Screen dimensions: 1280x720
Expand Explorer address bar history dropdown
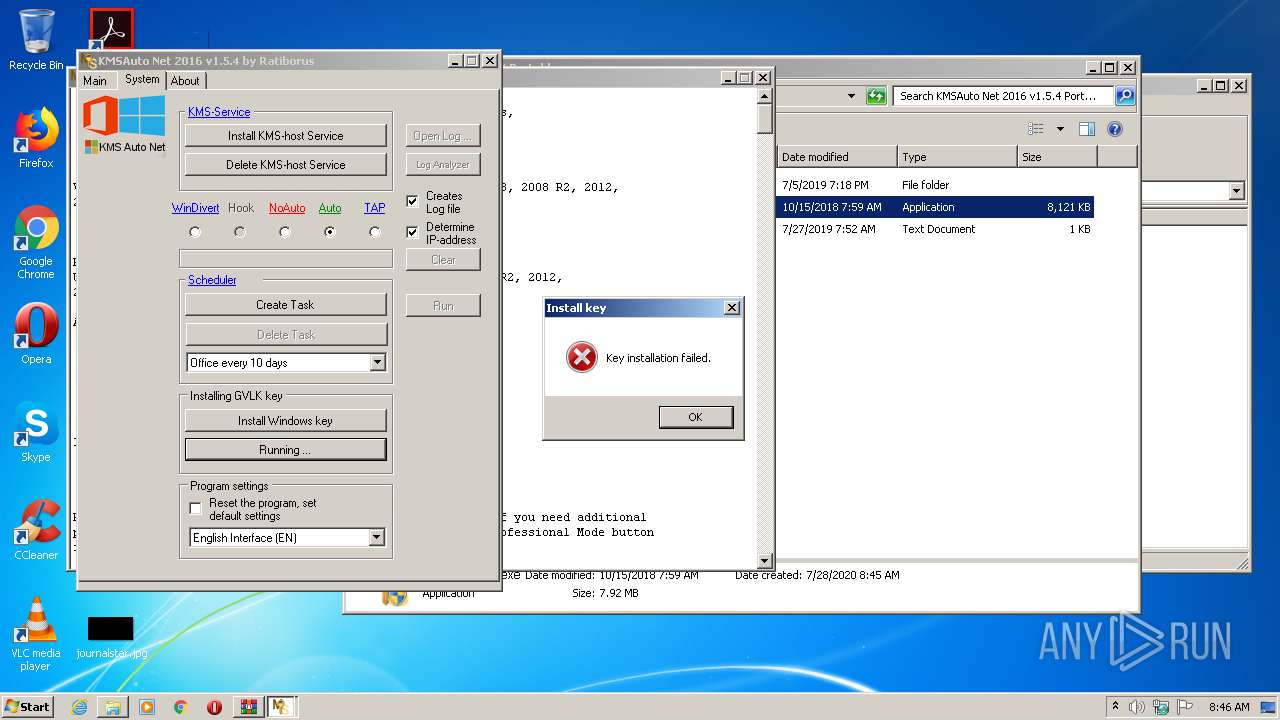[851, 96]
